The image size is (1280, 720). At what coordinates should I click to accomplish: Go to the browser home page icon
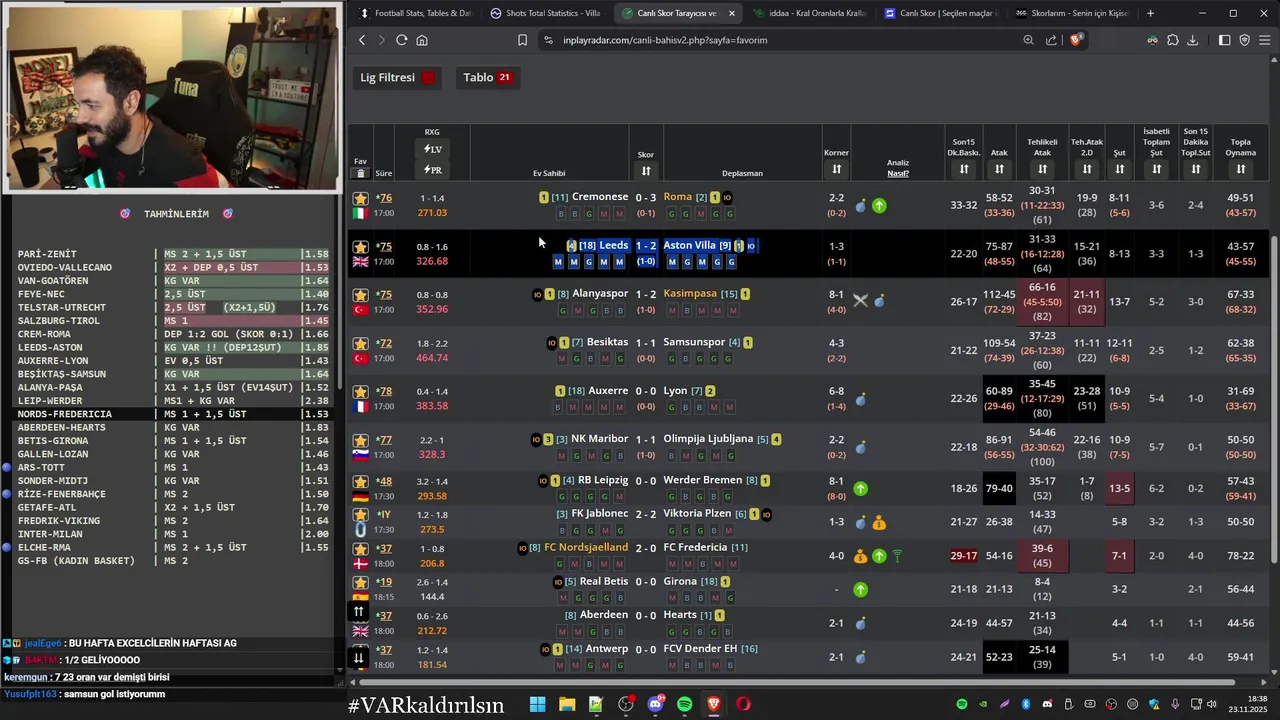422,40
